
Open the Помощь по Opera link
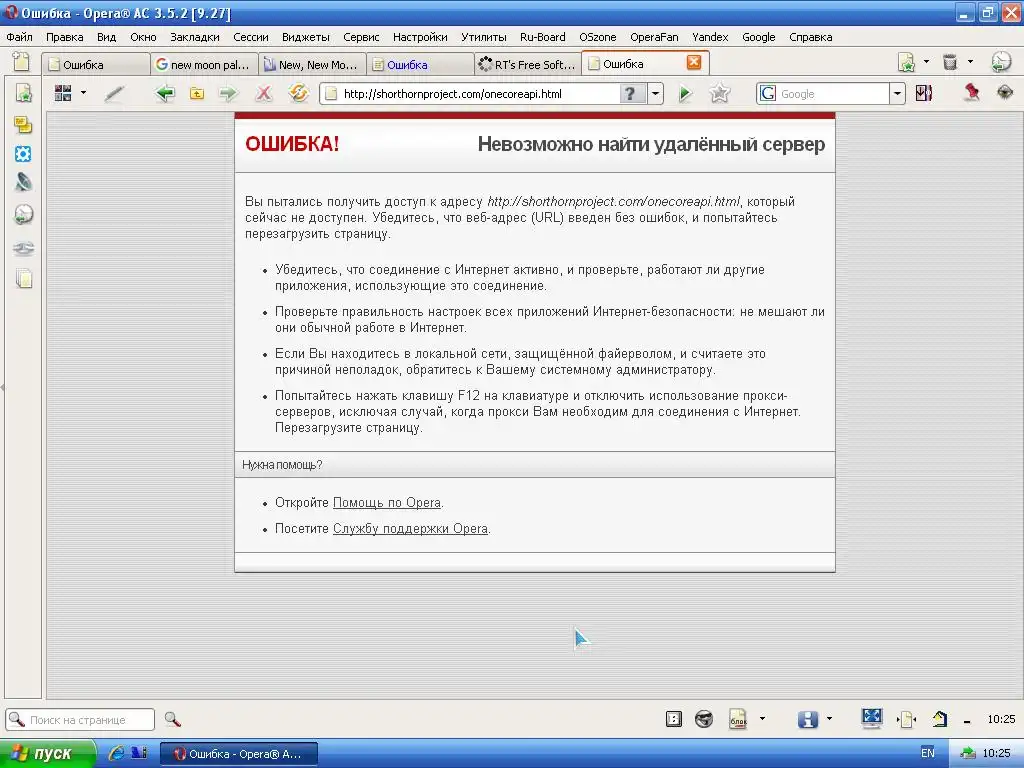pos(387,503)
